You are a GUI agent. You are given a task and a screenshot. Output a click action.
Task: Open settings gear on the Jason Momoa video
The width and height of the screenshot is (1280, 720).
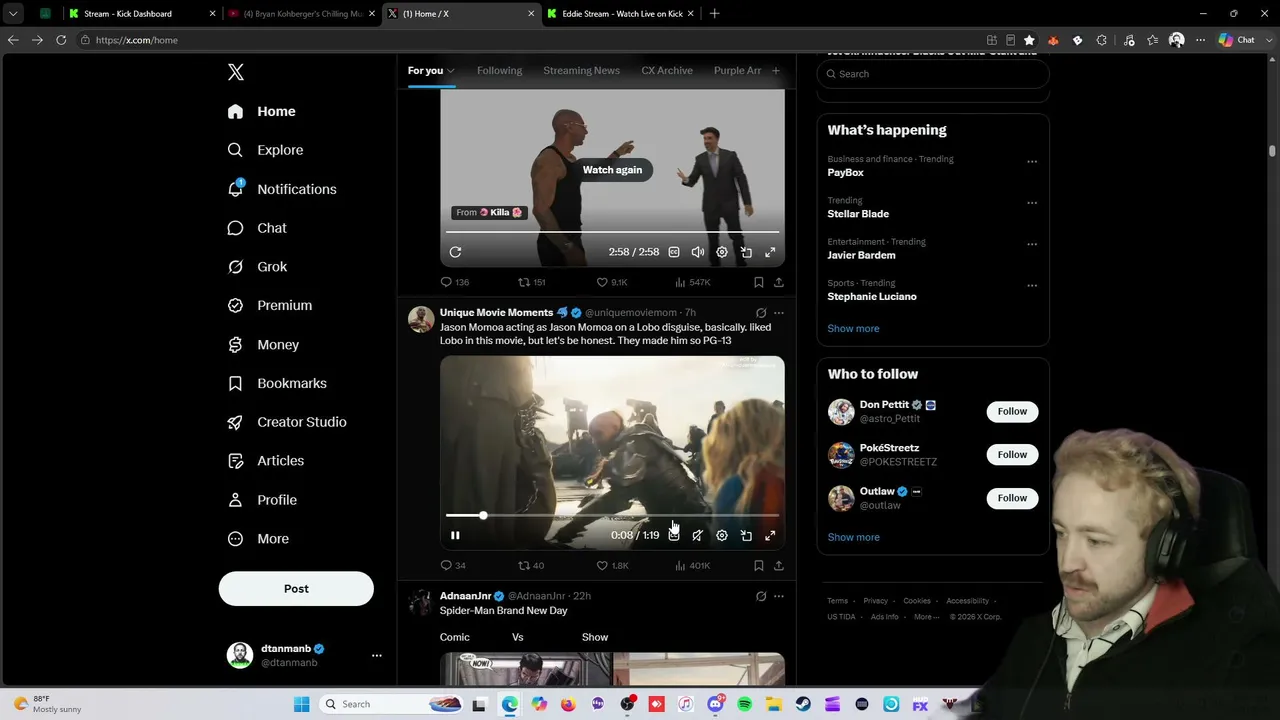coord(722,535)
